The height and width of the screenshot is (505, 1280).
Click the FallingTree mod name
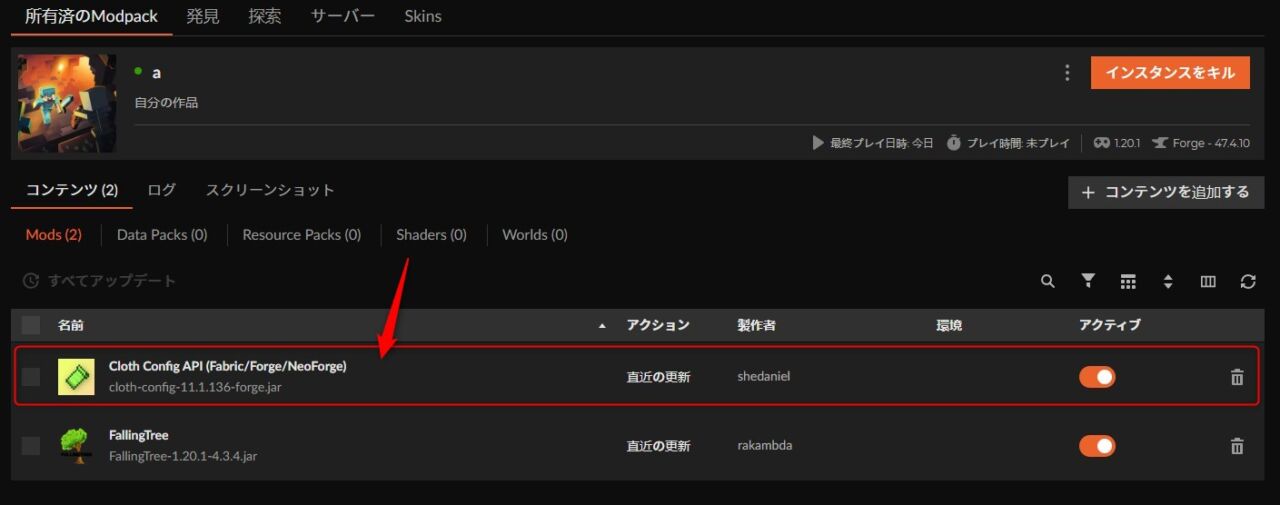pos(139,435)
